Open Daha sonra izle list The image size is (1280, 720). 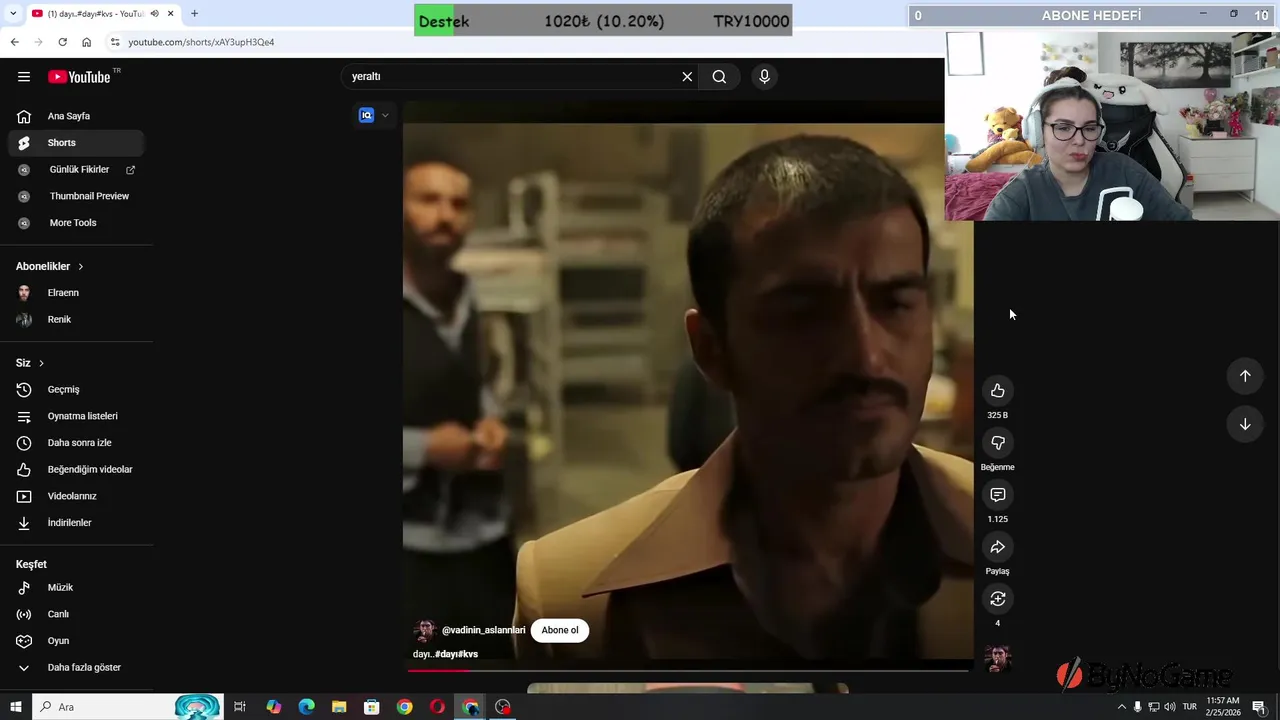(76, 443)
